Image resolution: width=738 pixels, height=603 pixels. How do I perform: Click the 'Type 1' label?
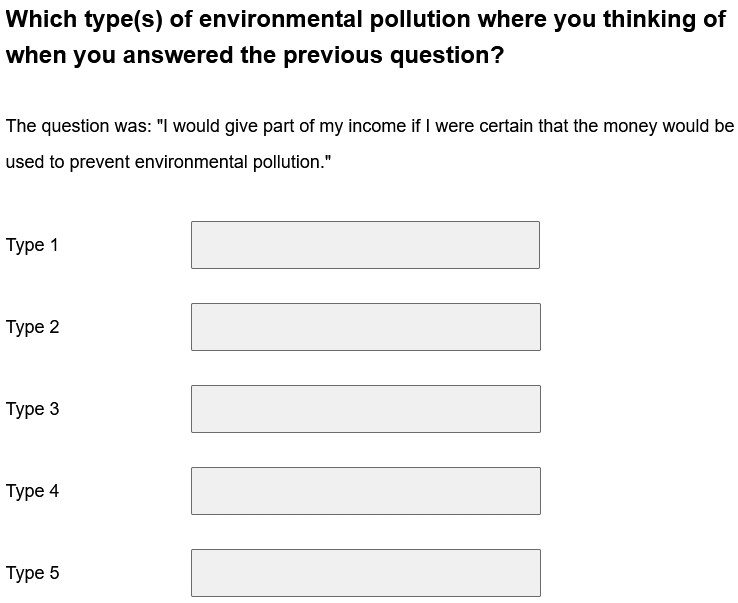tap(32, 245)
